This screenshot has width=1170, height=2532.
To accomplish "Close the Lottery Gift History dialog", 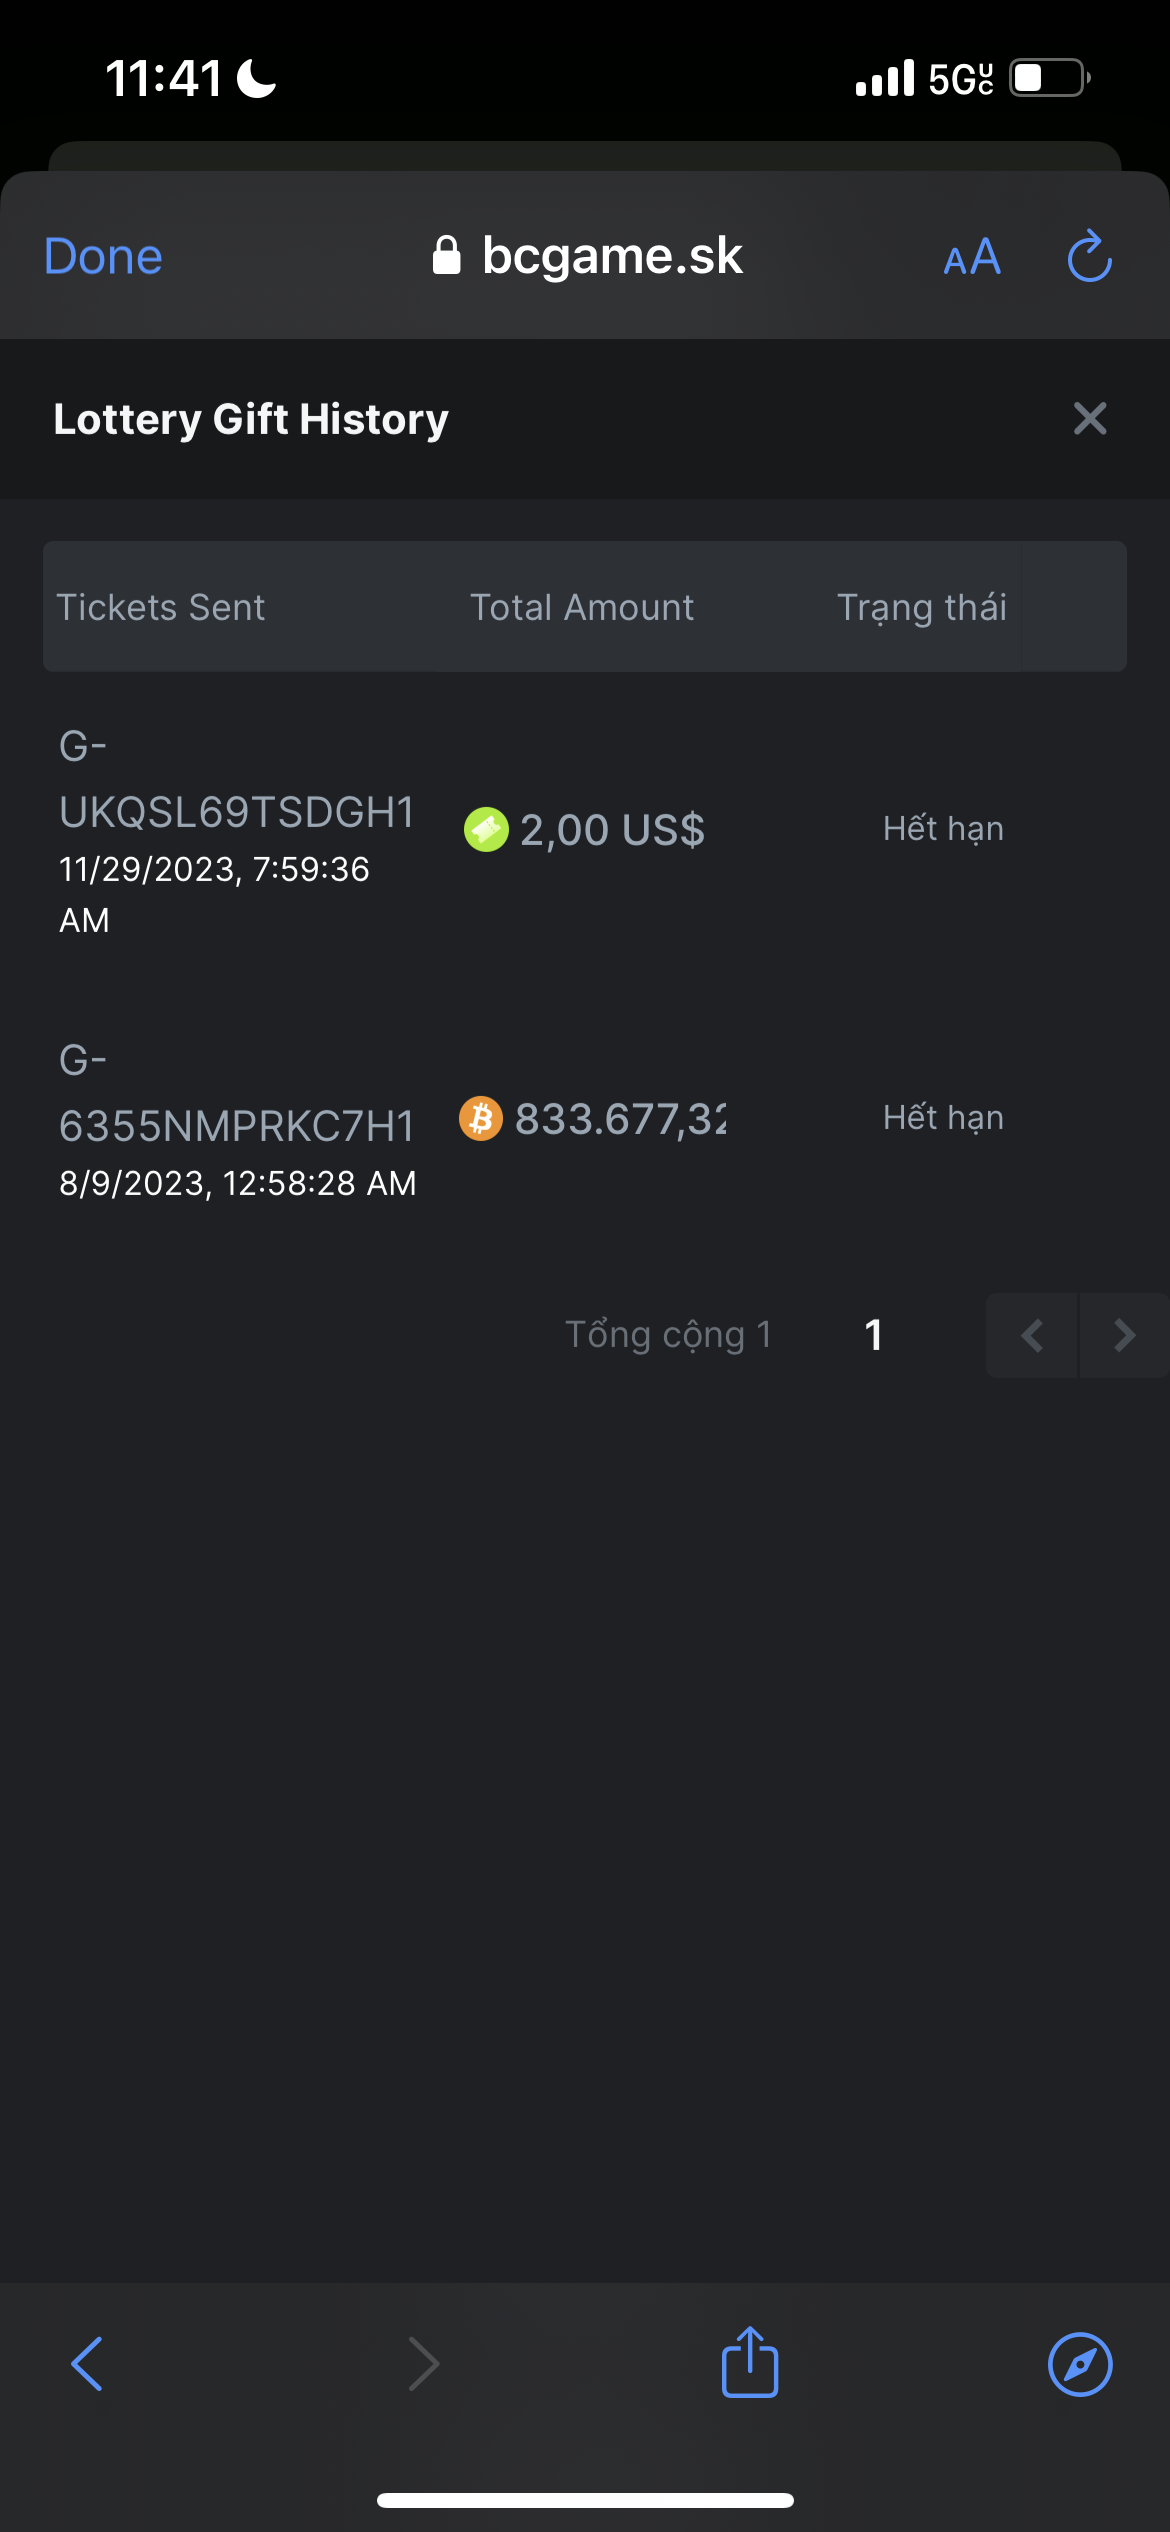I will tap(1089, 418).
